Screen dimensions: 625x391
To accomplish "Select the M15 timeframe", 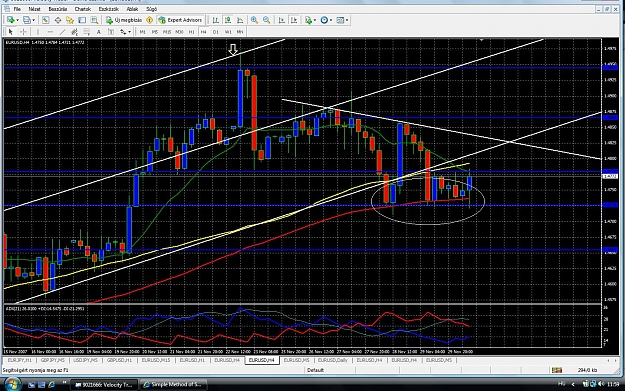I will click(x=167, y=31).
